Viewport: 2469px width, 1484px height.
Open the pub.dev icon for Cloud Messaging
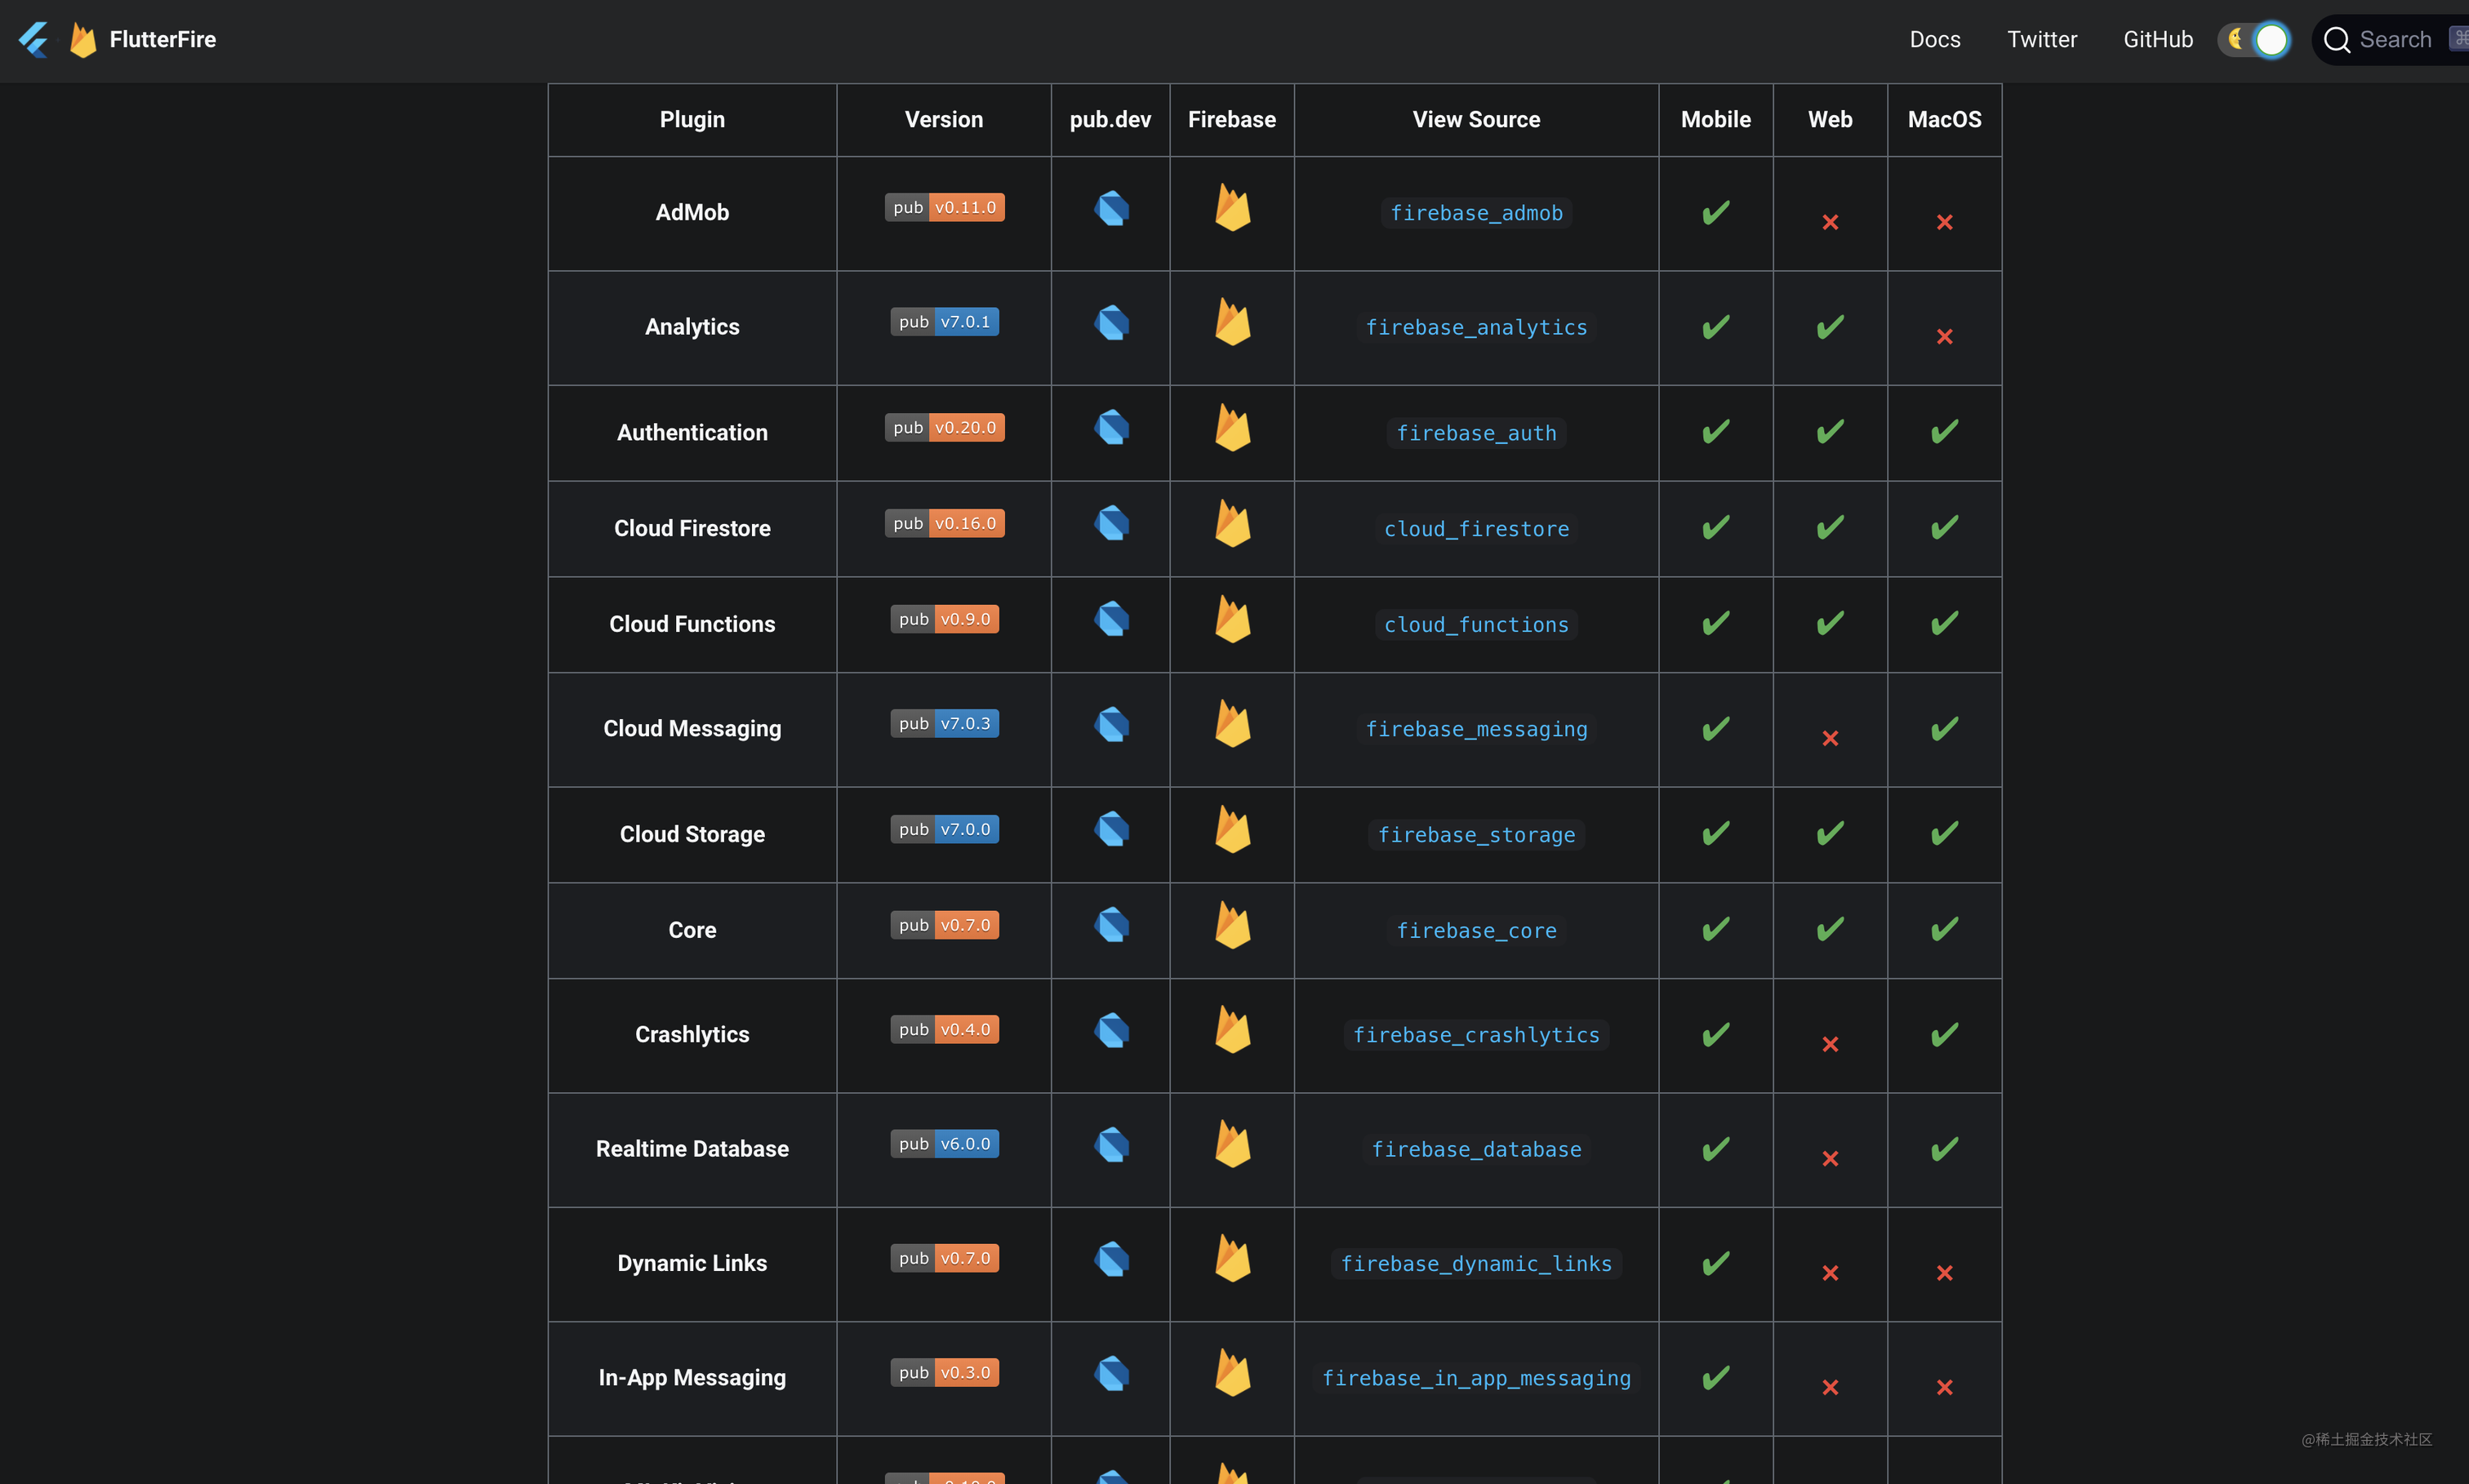click(1111, 724)
